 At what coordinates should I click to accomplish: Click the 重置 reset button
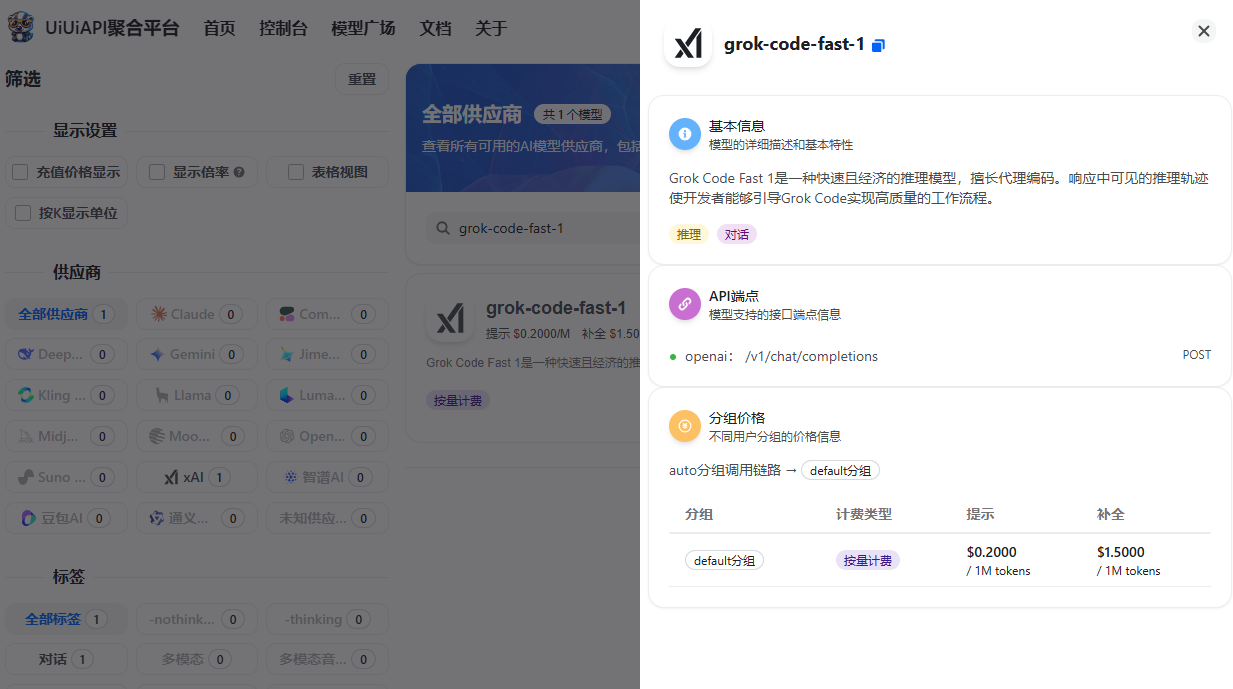coord(362,78)
